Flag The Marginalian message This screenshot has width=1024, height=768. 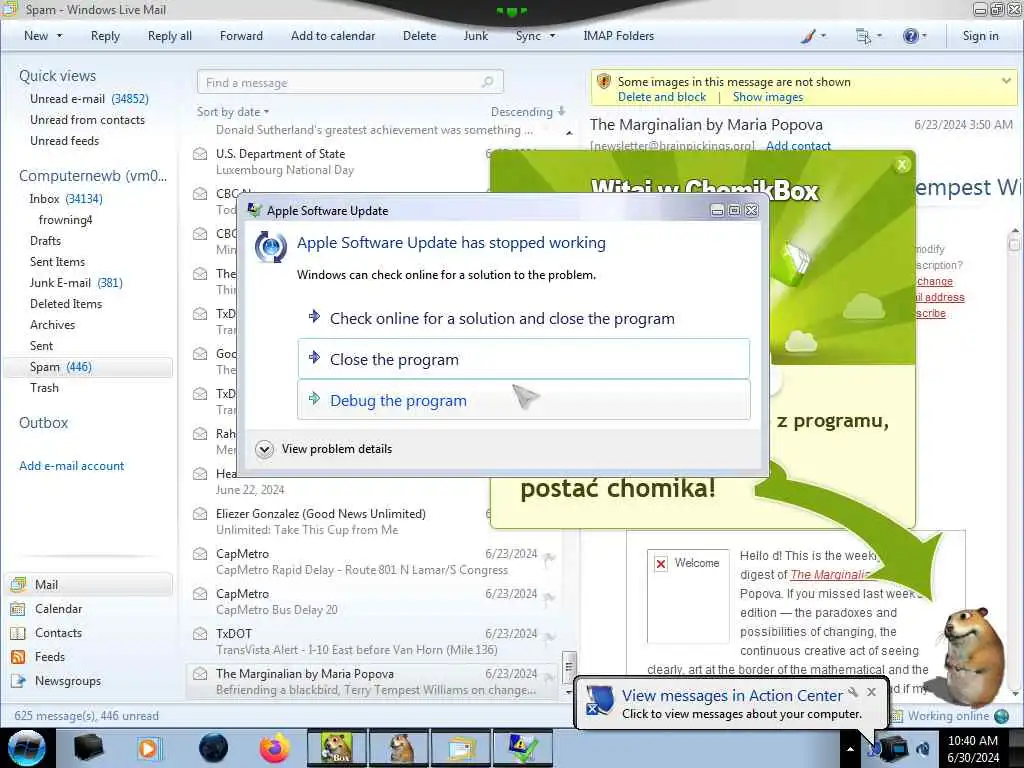pos(550,677)
